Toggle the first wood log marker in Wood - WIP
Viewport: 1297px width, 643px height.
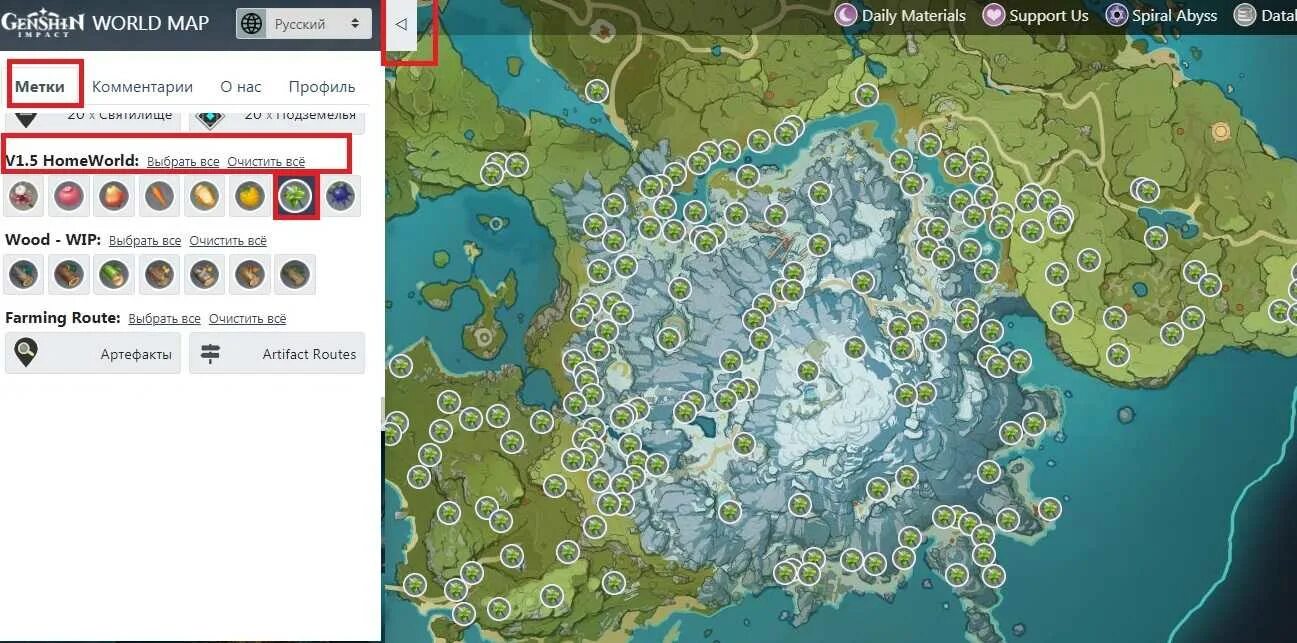24,274
